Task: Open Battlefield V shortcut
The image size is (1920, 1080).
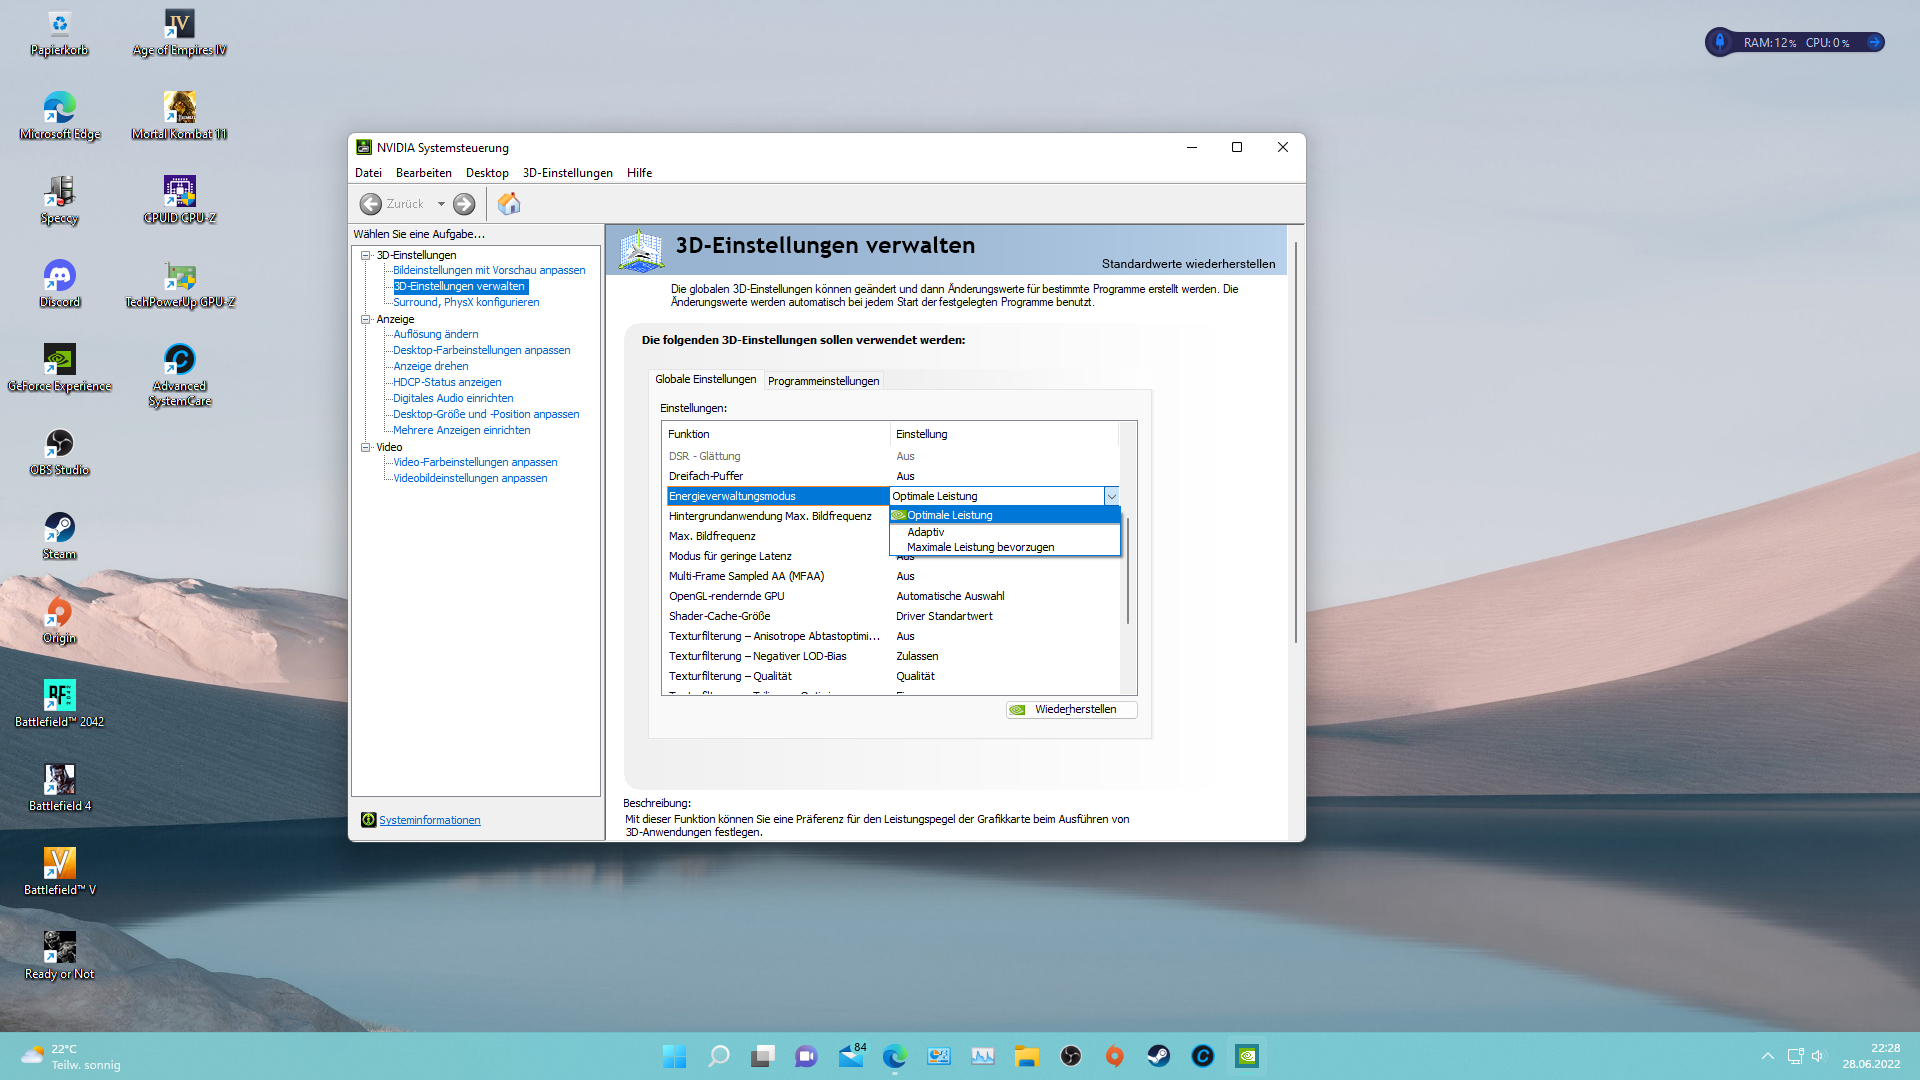Action: pyautogui.click(x=59, y=874)
